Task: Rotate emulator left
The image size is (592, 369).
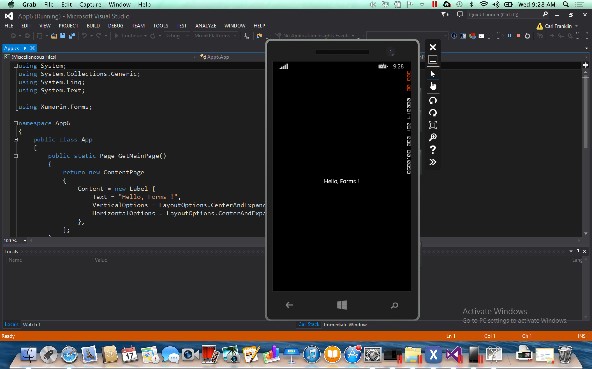Action: (x=433, y=100)
